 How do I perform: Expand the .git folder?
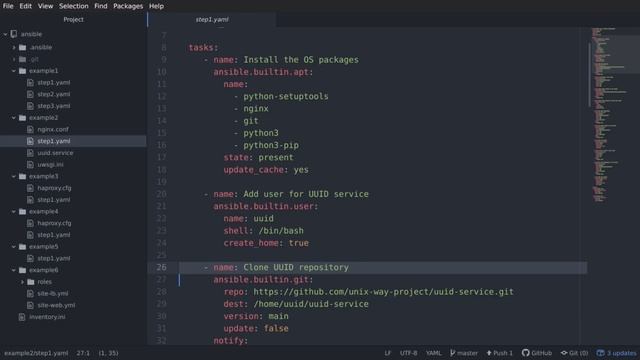[x=14, y=59]
